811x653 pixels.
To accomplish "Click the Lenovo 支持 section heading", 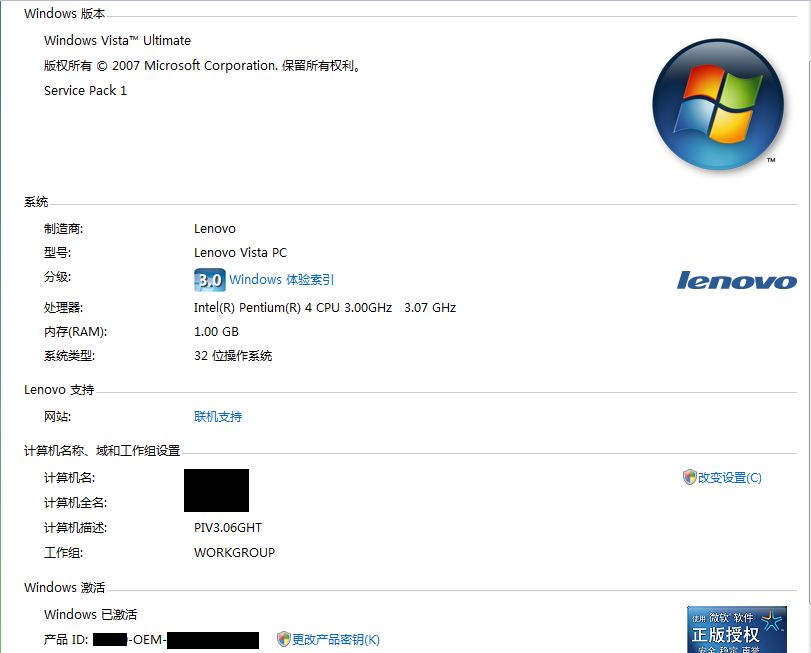I will pyautogui.click(x=59, y=389).
